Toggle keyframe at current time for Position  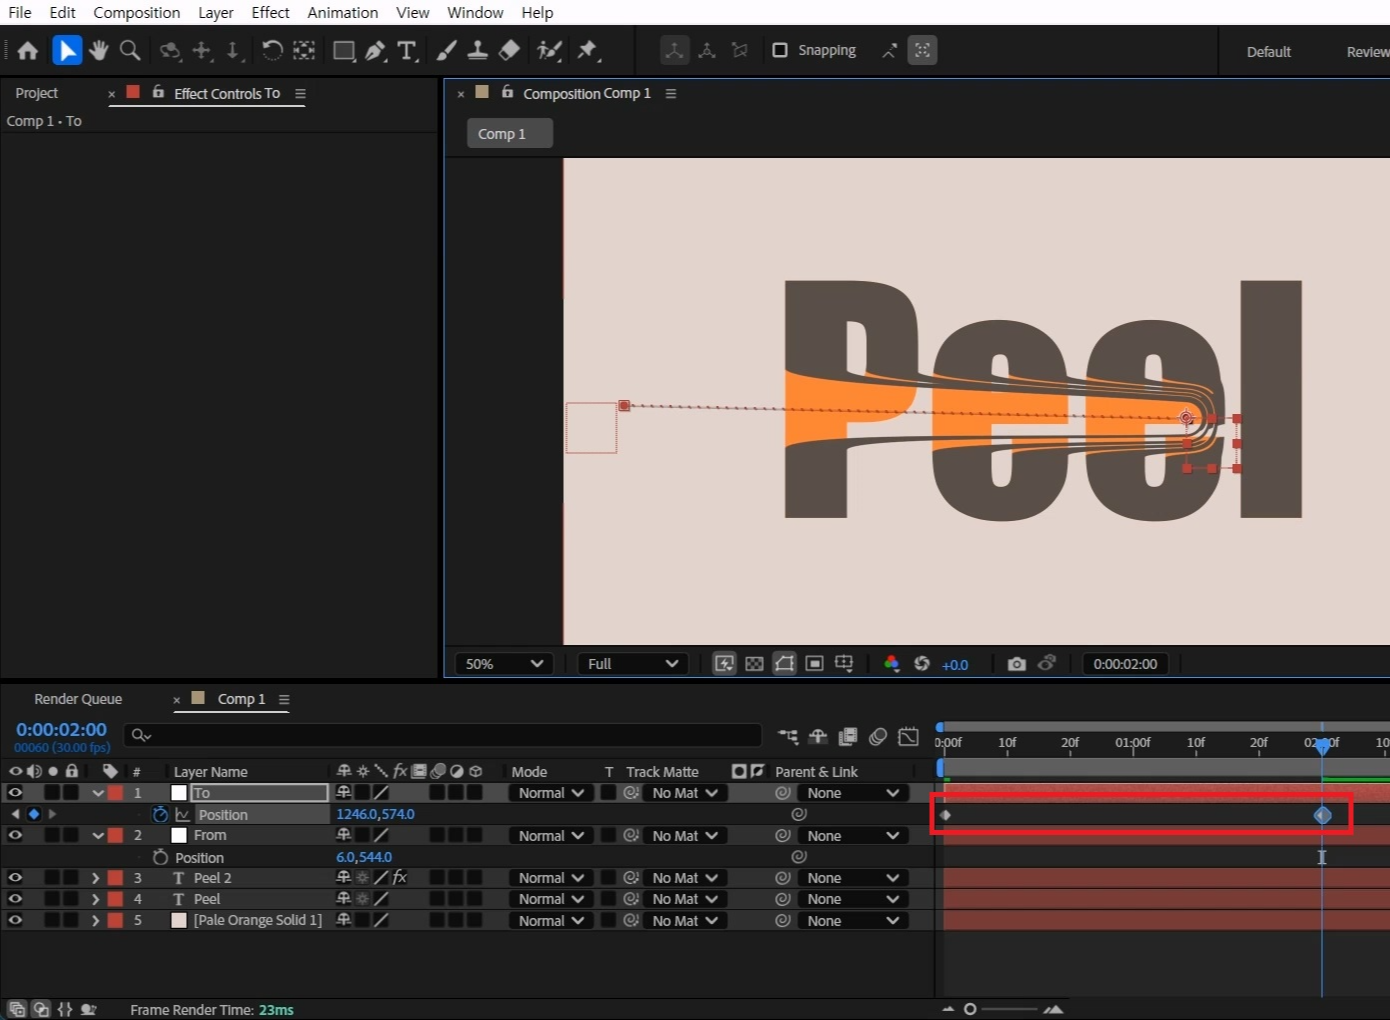coord(34,815)
